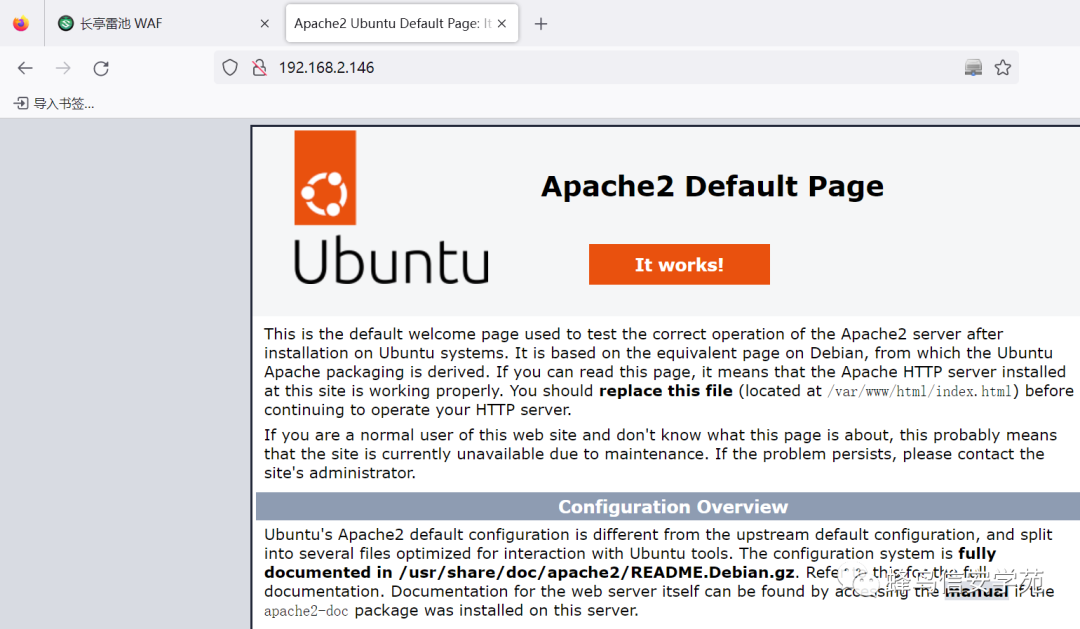Click the /usr/share/doc/apache2/README.Debian.gz text

point(596,573)
